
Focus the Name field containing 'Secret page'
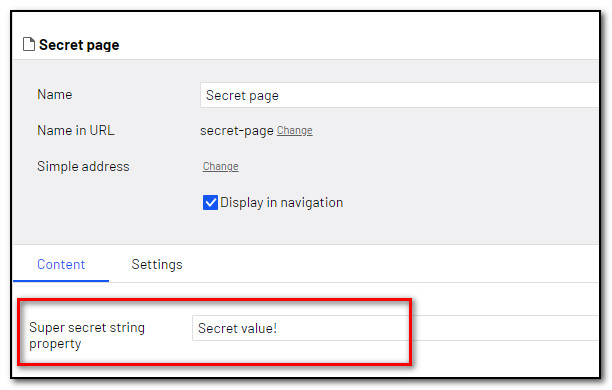(x=399, y=95)
